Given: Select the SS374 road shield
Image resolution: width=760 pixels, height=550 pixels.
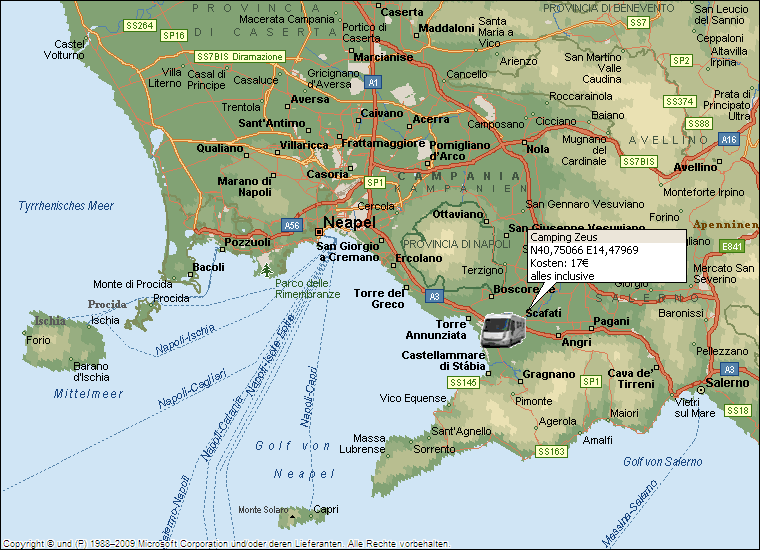Looking at the screenshot, I should click(x=679, y=102).
